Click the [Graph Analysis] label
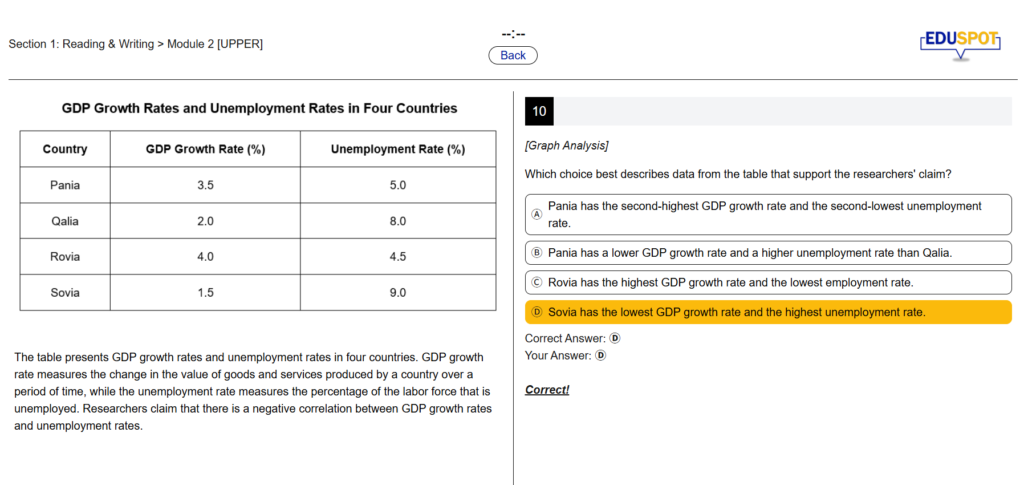Screen dimensions: 1024x485 tap(566, 146)
